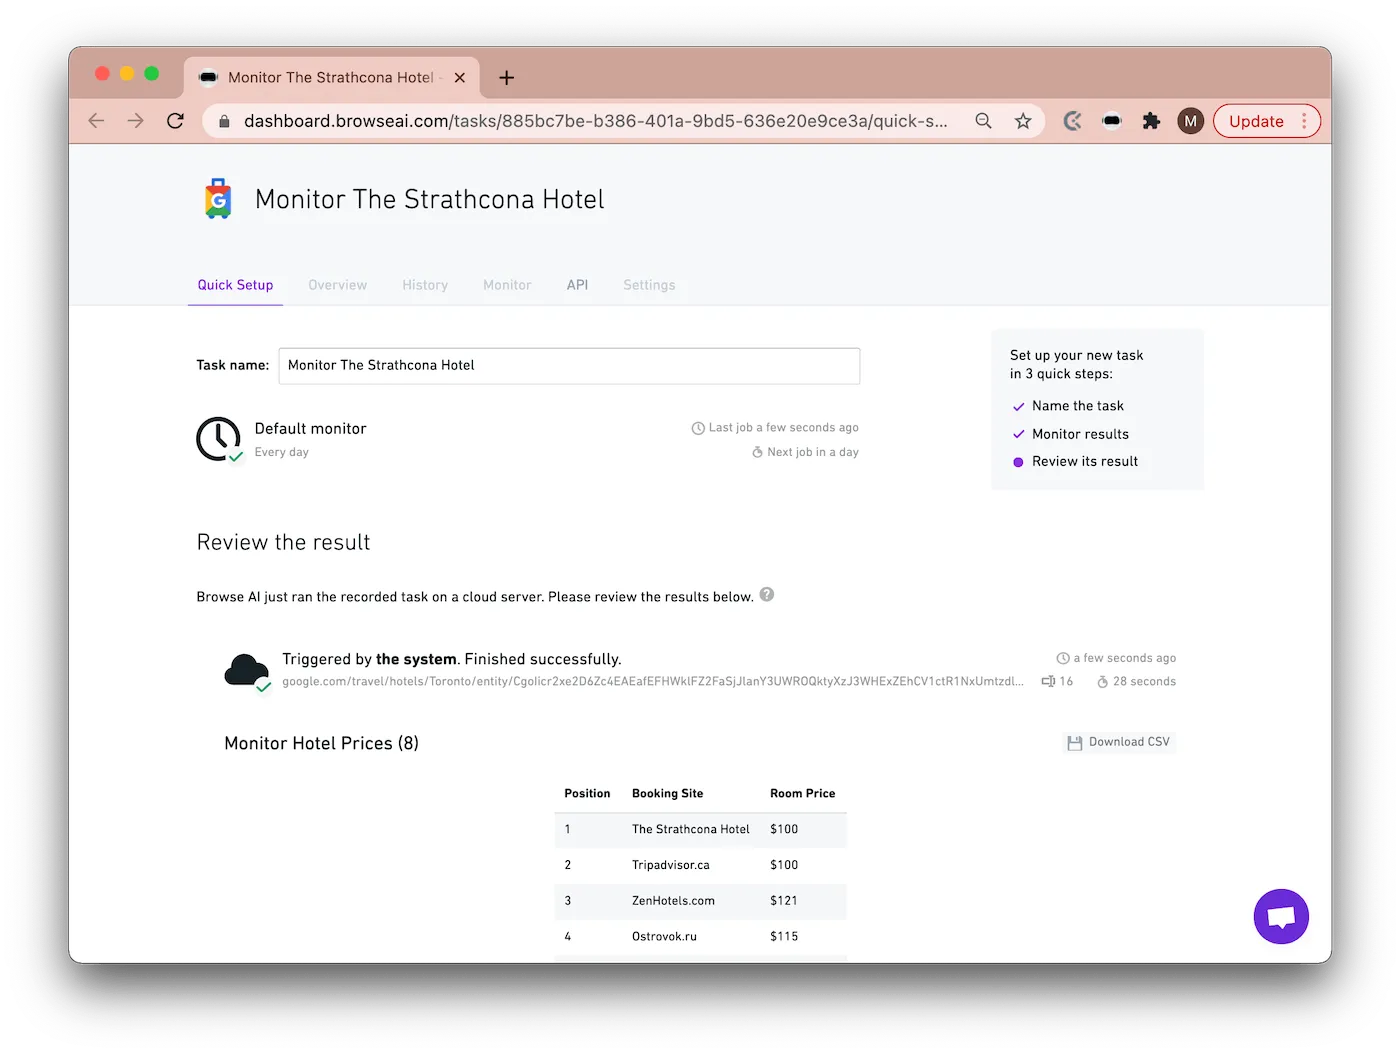Bookmark the page with the star icon
The width and height of the screenshot is (1400, 1054).
(x=1023, y=121)
